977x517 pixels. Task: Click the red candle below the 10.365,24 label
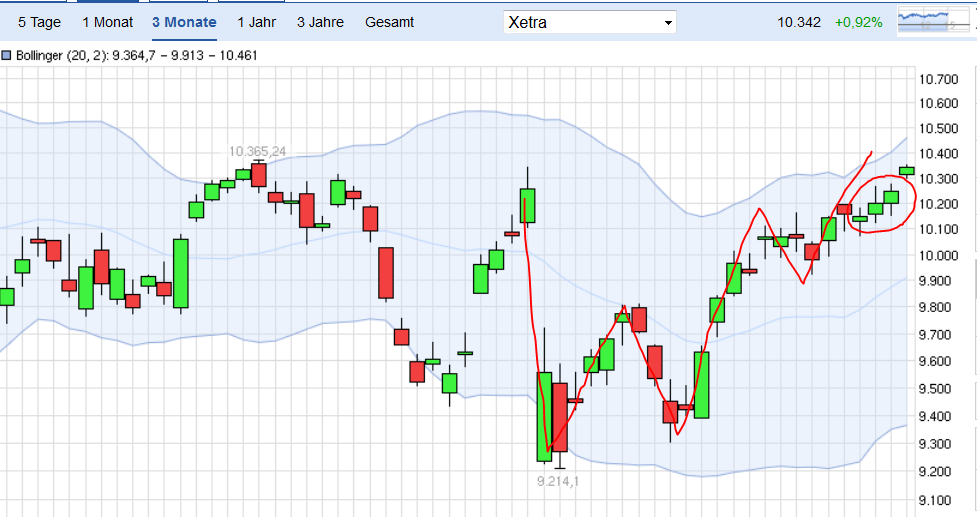[259, 175]
